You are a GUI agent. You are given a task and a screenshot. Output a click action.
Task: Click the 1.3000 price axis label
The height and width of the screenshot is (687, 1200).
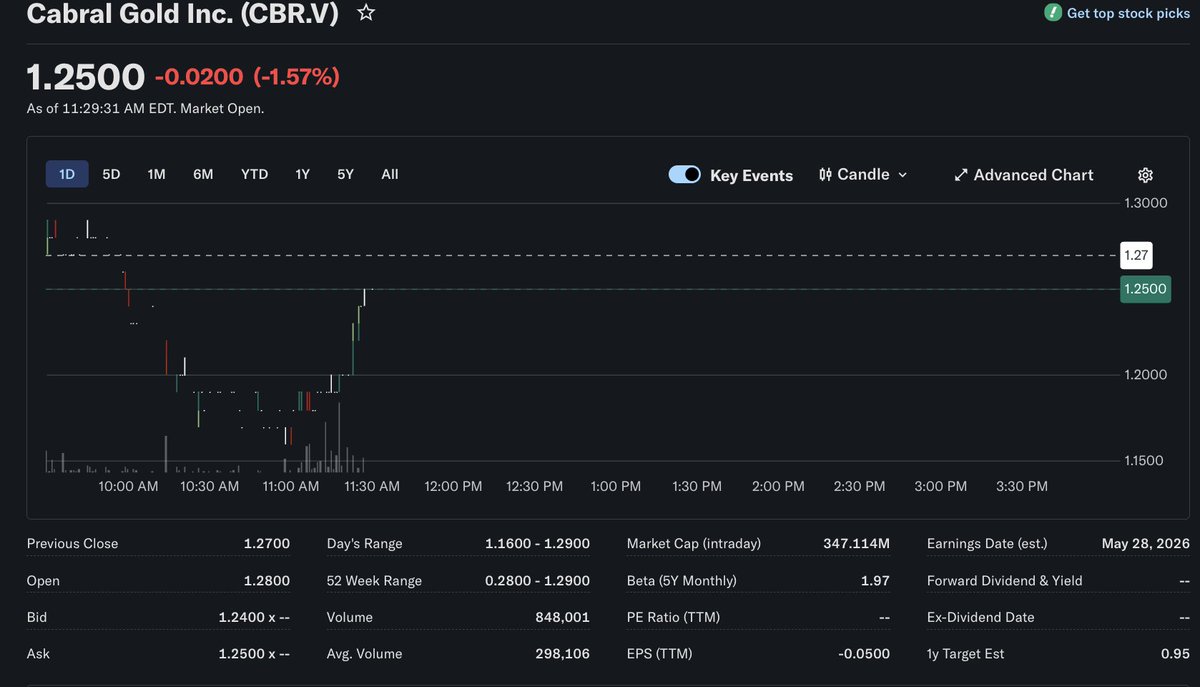pyautogui.click(x=1146, y=203)
